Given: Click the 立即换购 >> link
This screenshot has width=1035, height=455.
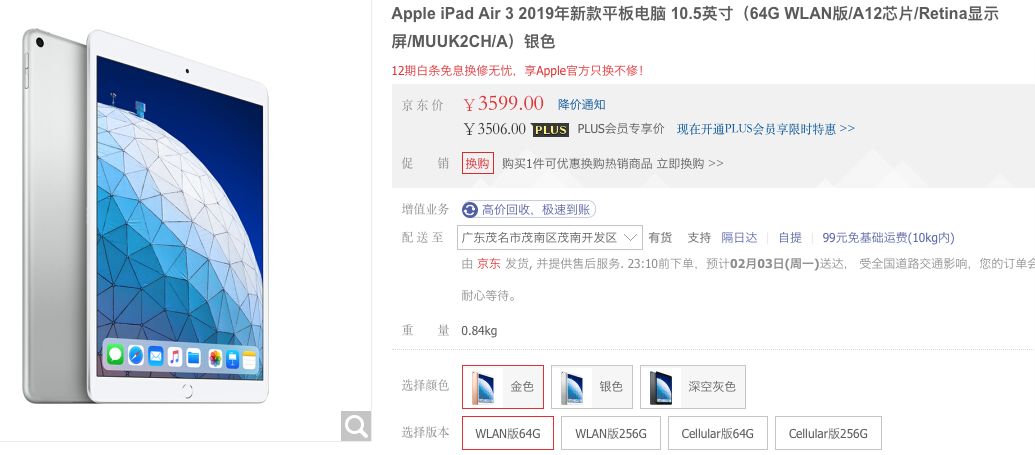Looking at the screenshot, I should 690,163.
